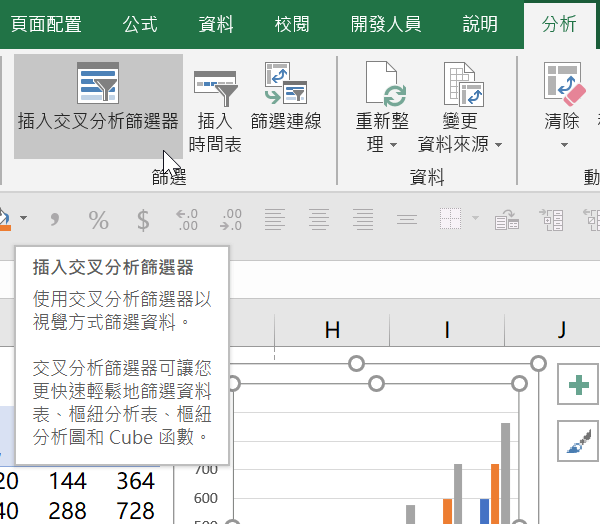Click tallest gray chart bar

coord(505,473)
